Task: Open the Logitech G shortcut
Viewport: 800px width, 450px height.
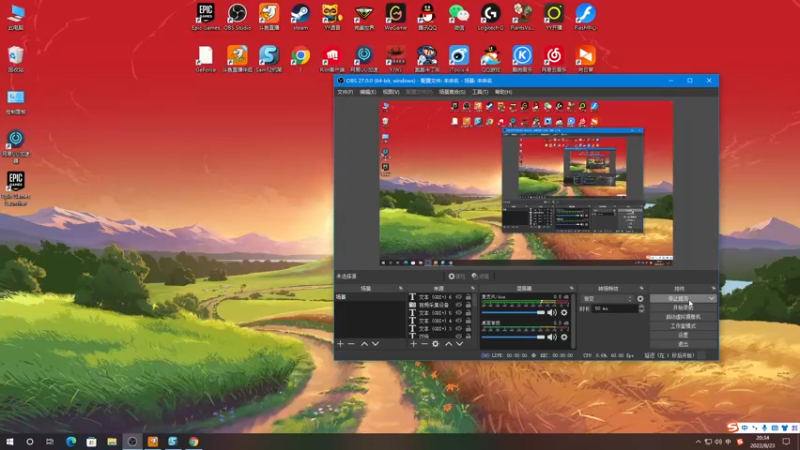Action: pos(490,17)
